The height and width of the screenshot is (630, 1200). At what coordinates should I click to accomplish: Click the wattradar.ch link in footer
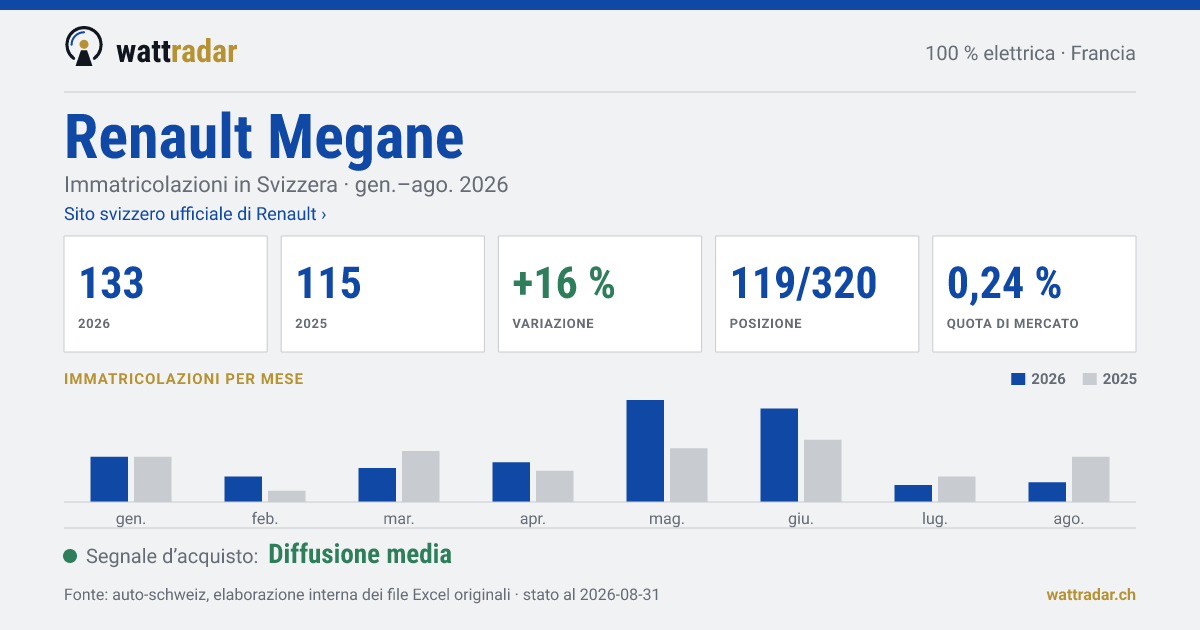coord(1091,595)
